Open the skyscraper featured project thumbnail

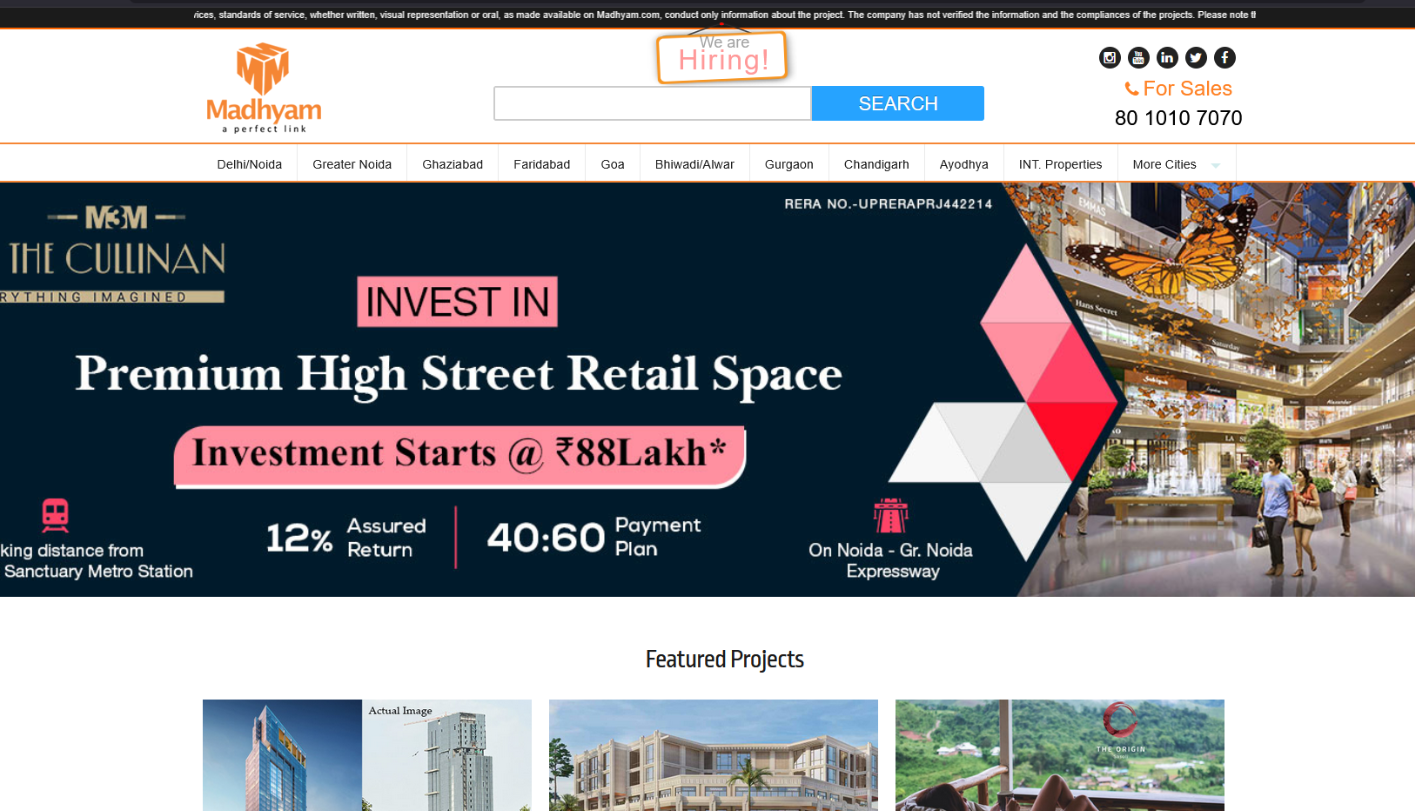pos(367,755)
